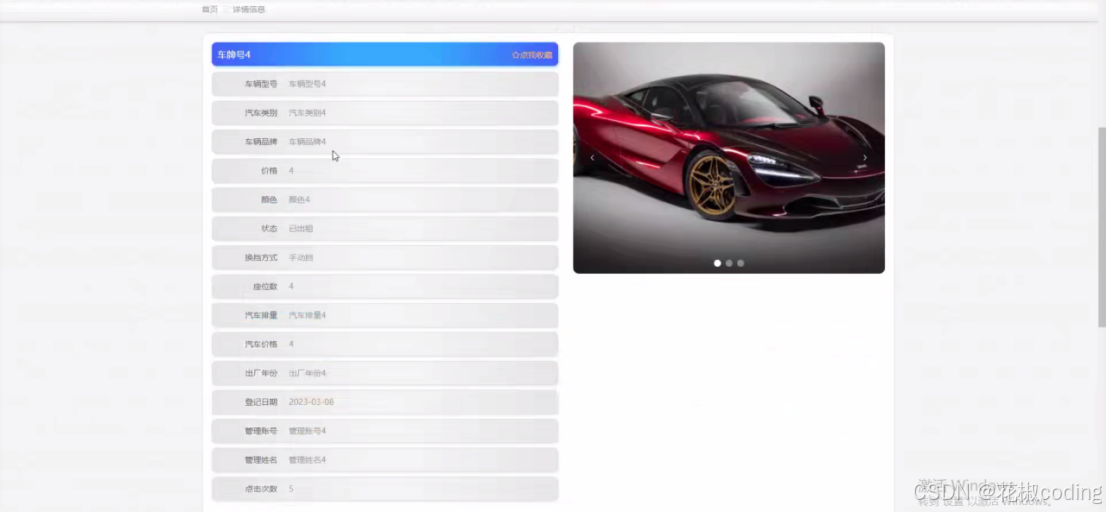Click the 详情信息 breadcrumb item

(249, 9)
